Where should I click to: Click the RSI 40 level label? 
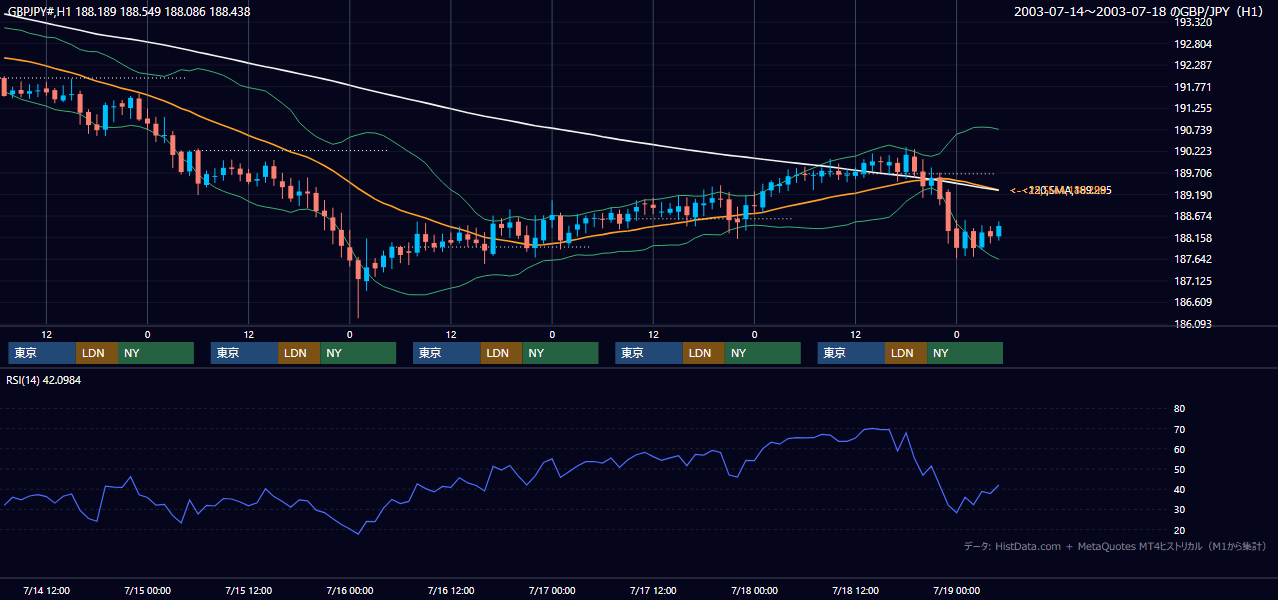click(x=1179, y=489)
